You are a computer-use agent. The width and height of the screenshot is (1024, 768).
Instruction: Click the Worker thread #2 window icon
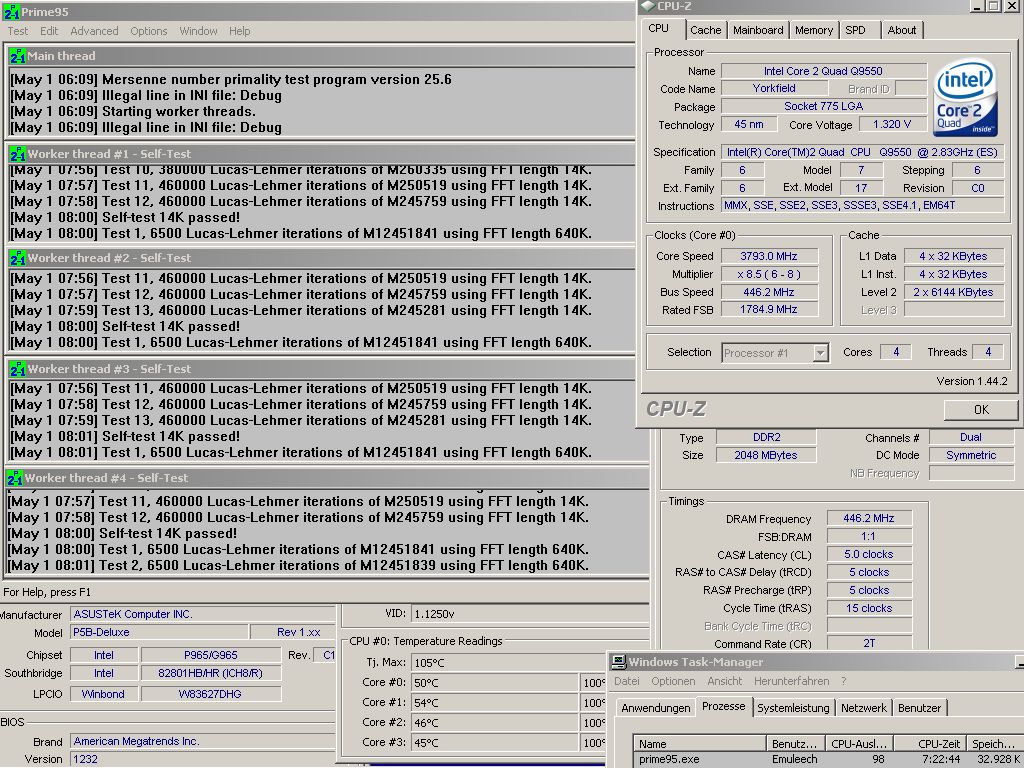pos(17,257)
